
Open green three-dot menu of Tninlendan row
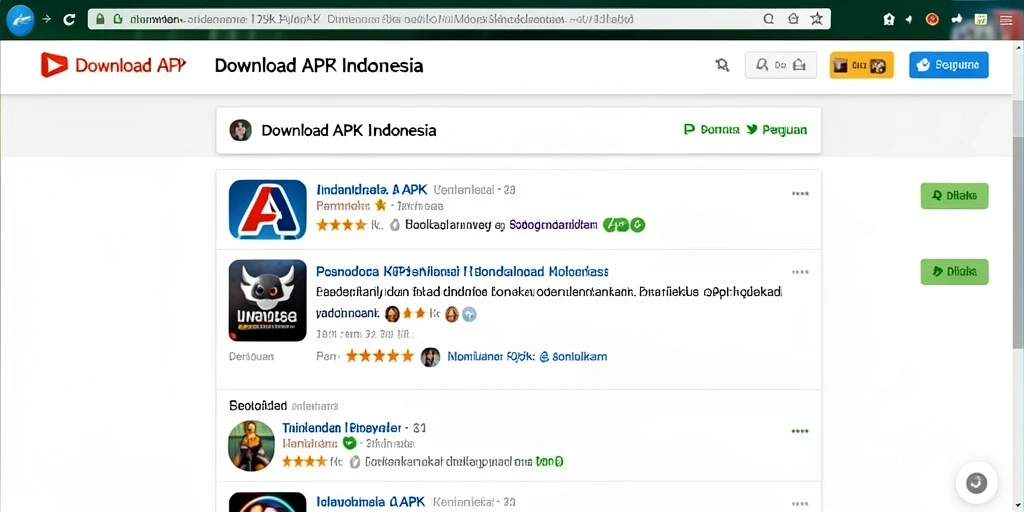[x=800, y=431]
